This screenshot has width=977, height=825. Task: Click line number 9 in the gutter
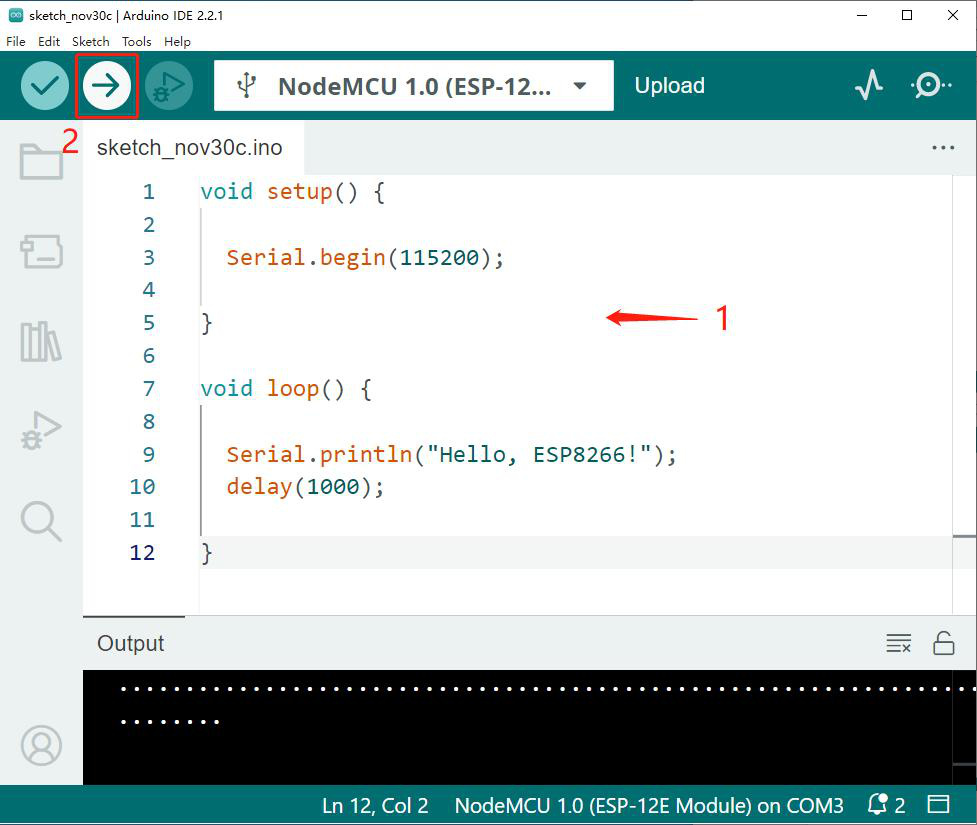point(148,454)
